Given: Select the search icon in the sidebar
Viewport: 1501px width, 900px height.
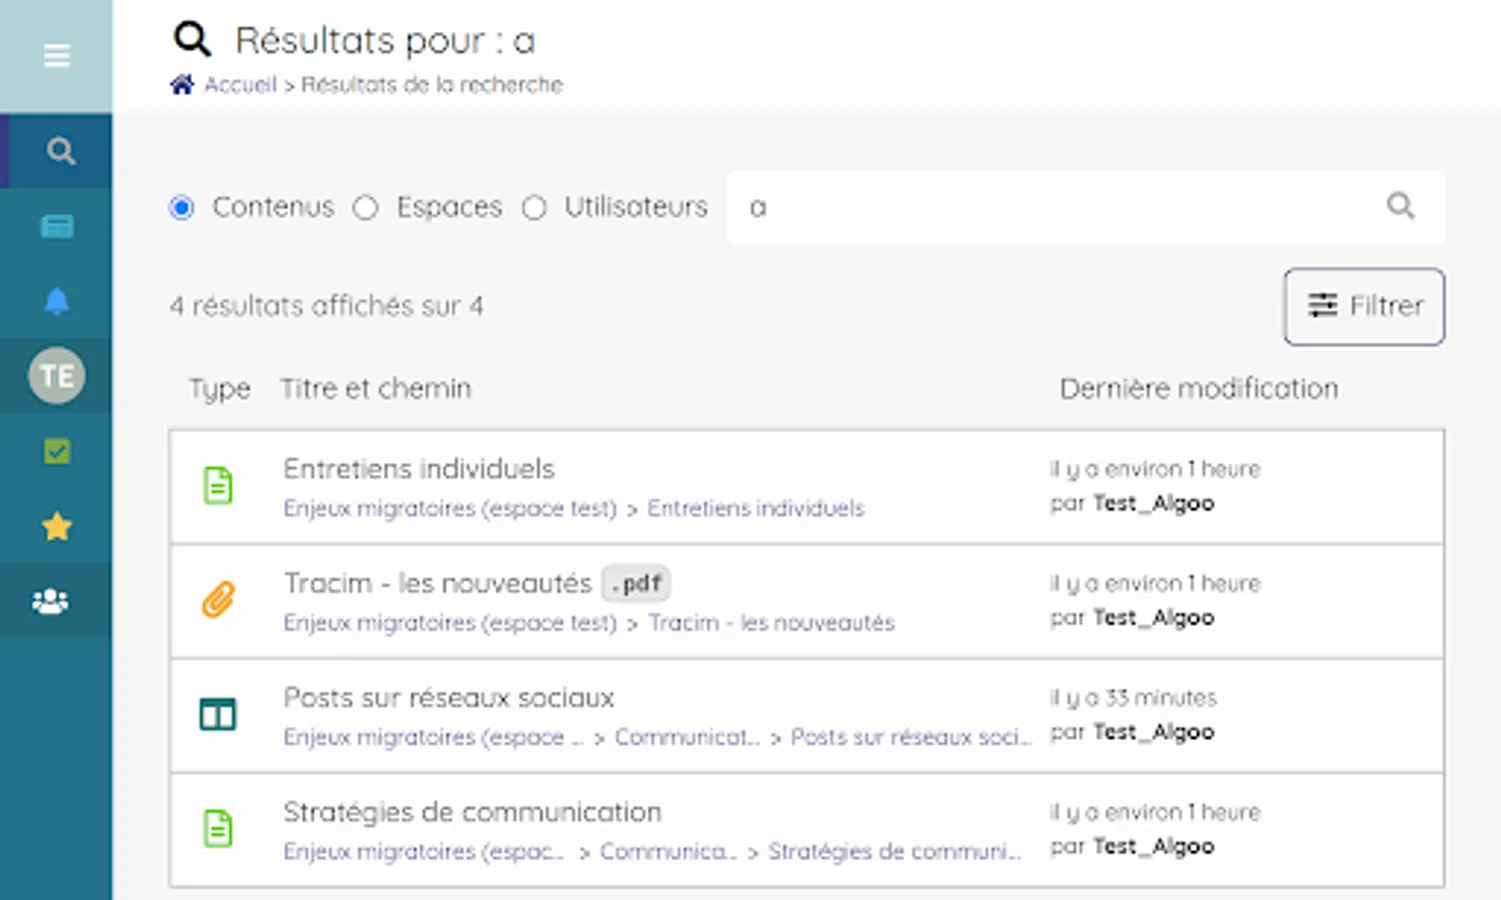Looking at the screenshot, I should [60, 150].
